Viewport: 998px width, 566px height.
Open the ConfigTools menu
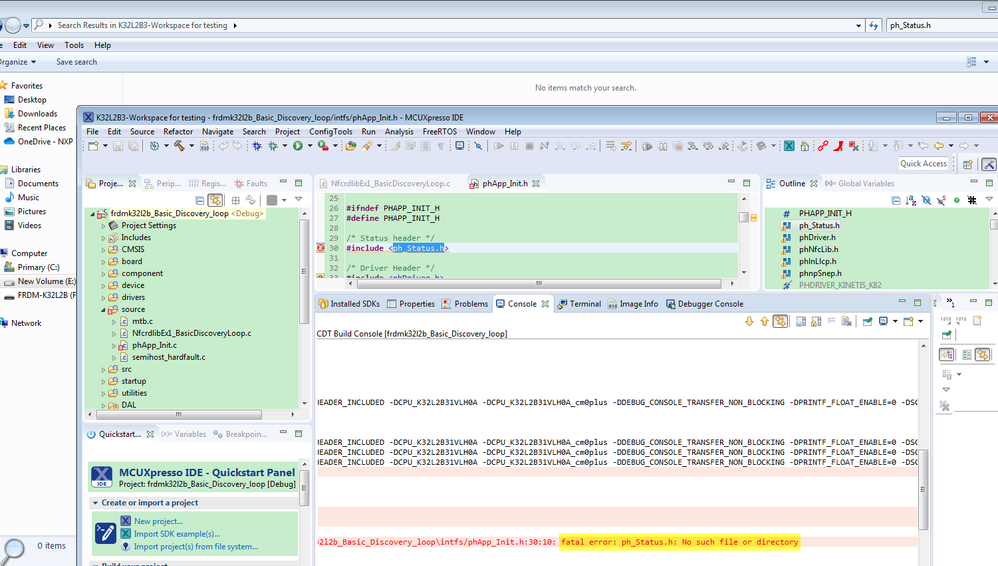pyautogui.click(x=330, y=132)
